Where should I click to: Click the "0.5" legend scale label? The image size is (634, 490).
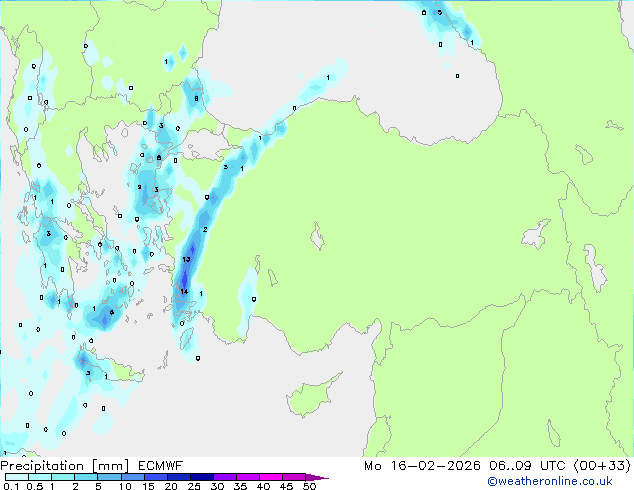click(35, 486)
